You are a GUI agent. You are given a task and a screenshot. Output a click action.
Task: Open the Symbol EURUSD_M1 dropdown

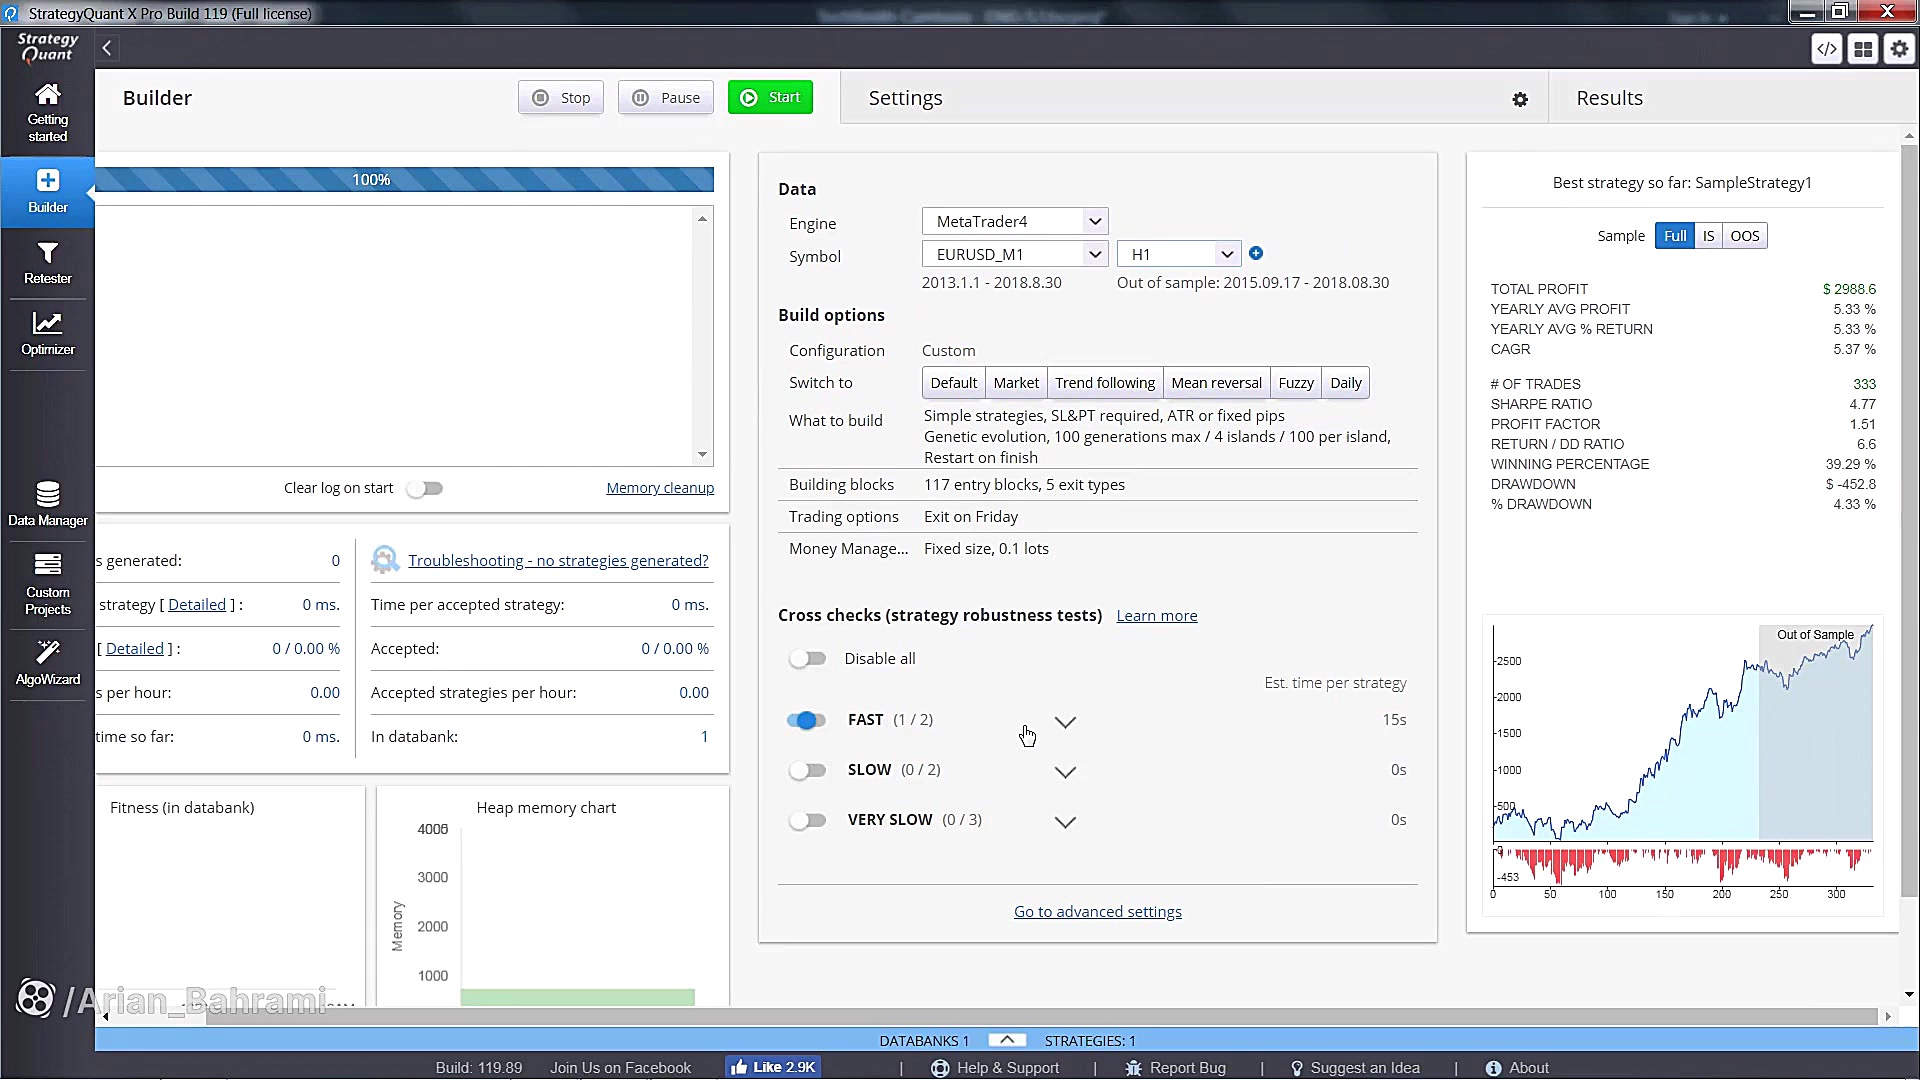point(1015,254)
